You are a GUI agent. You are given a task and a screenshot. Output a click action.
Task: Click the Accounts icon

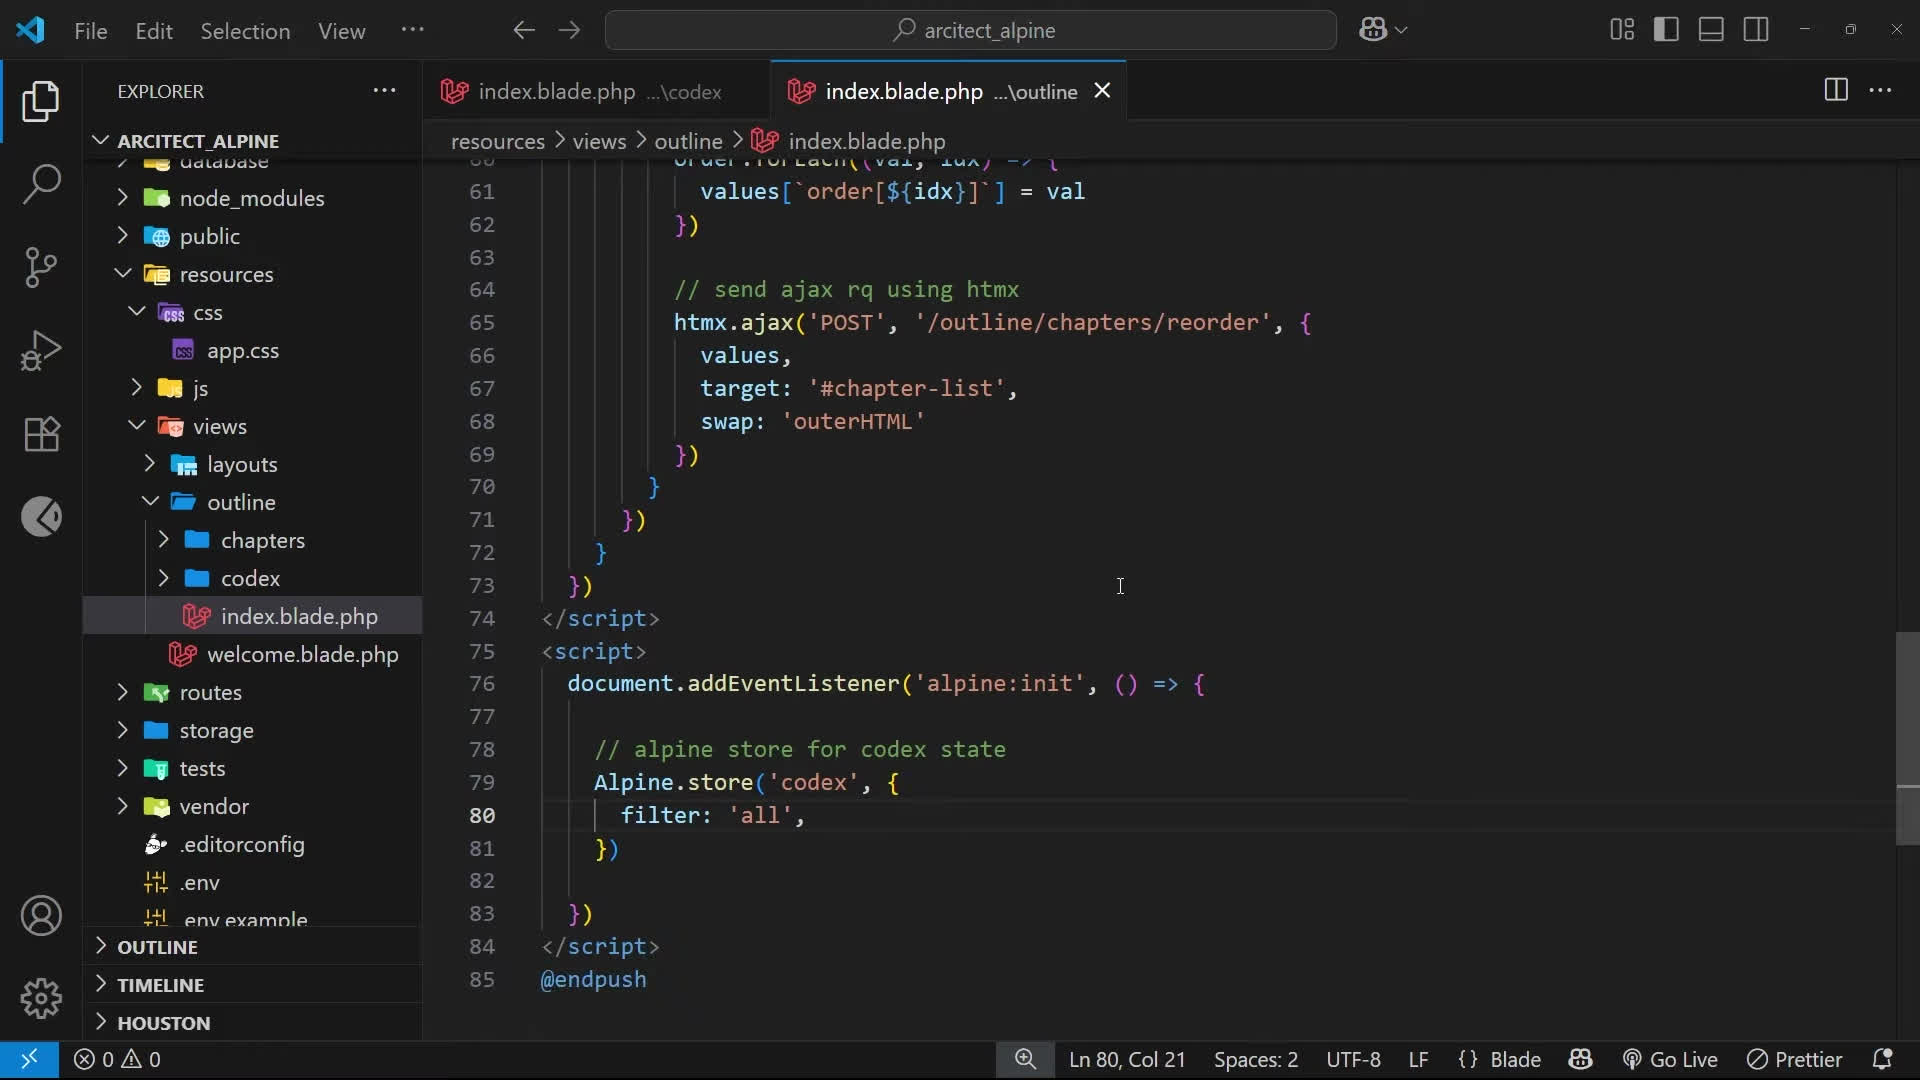coord(41,916)
